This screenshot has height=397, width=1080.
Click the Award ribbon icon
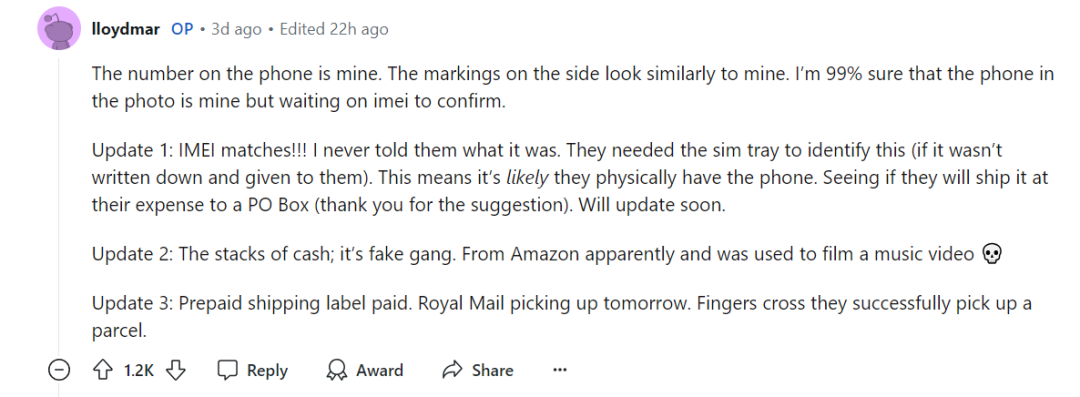(337, 370)
